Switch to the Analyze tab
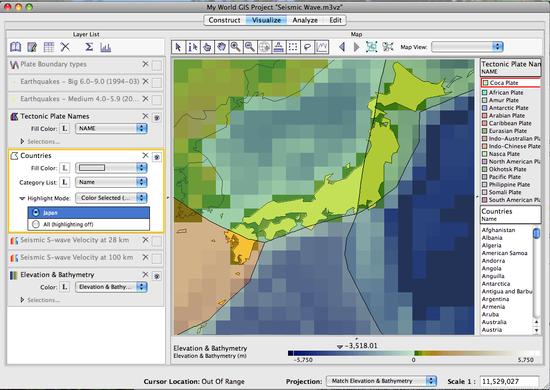550x390 pixels. [305, 20]
